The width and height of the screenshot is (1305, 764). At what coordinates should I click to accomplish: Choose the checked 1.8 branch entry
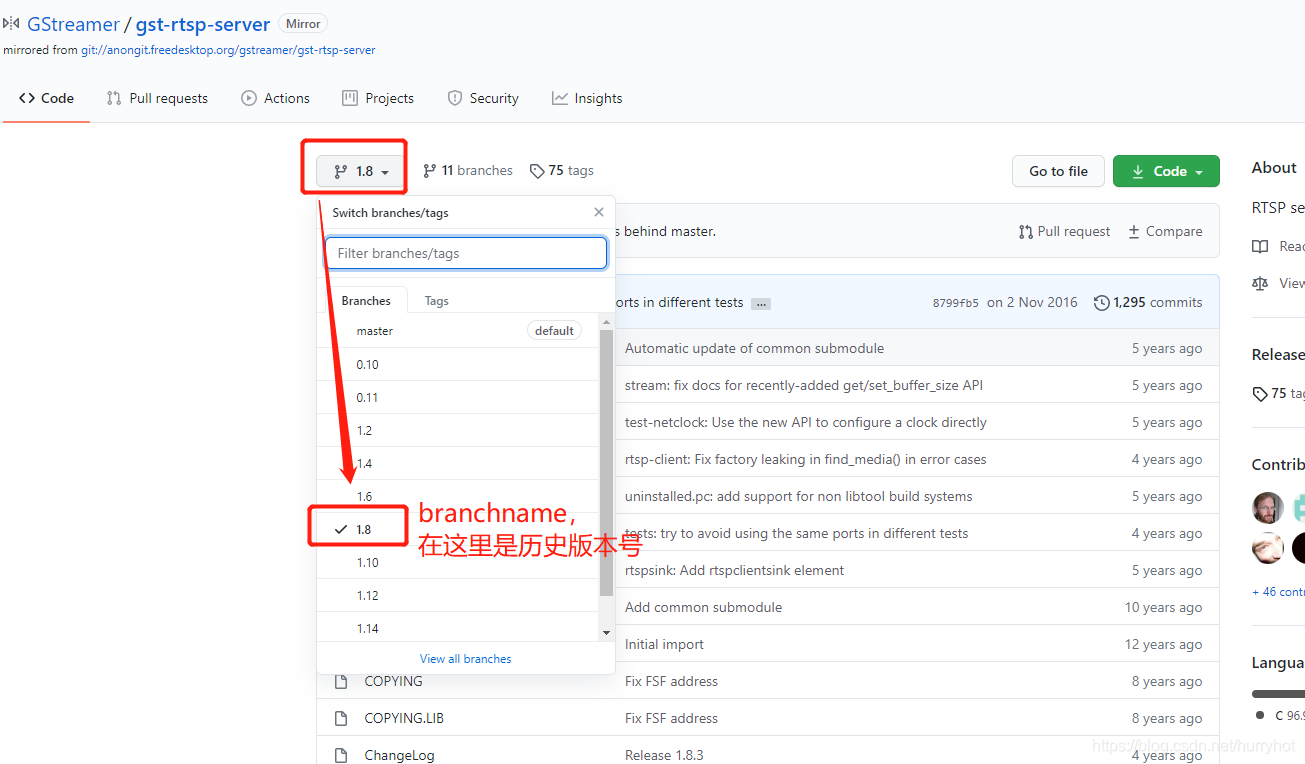(x=458, y=529)
